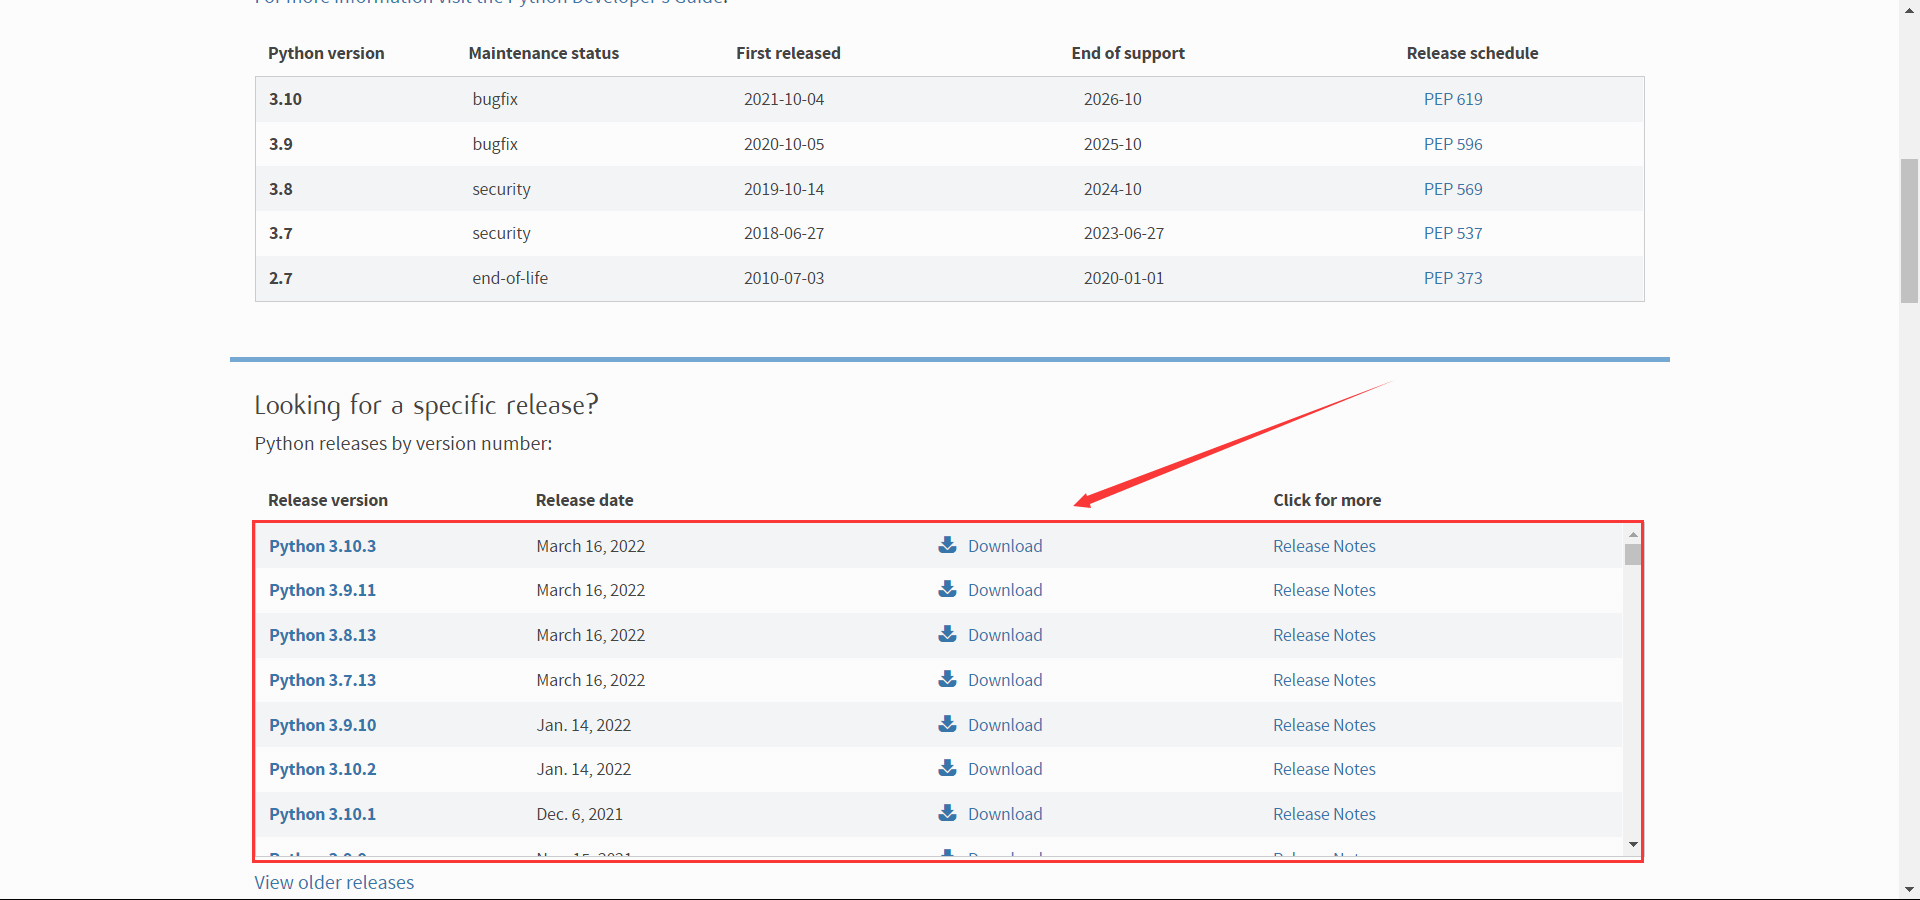Click the releases list scrollbar thumb

coord(1633,554)
